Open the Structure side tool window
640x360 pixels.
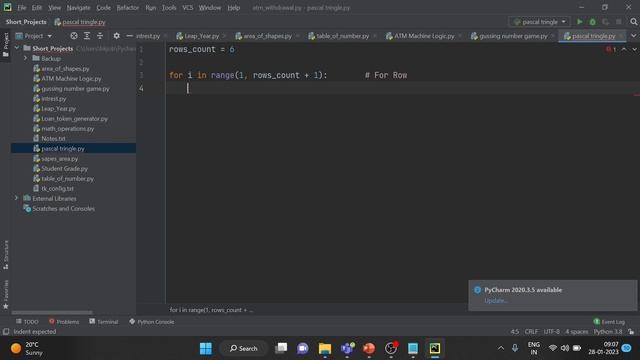pyautogui.click(x=6, y=255)
